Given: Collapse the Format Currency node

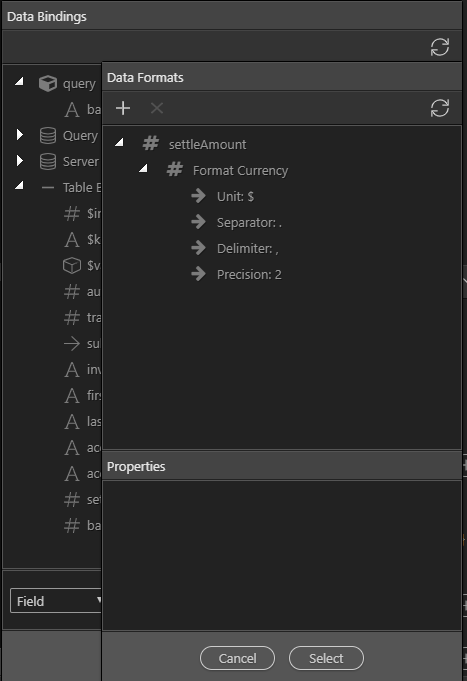Looking at the screenshot, I should click(143, 168).
